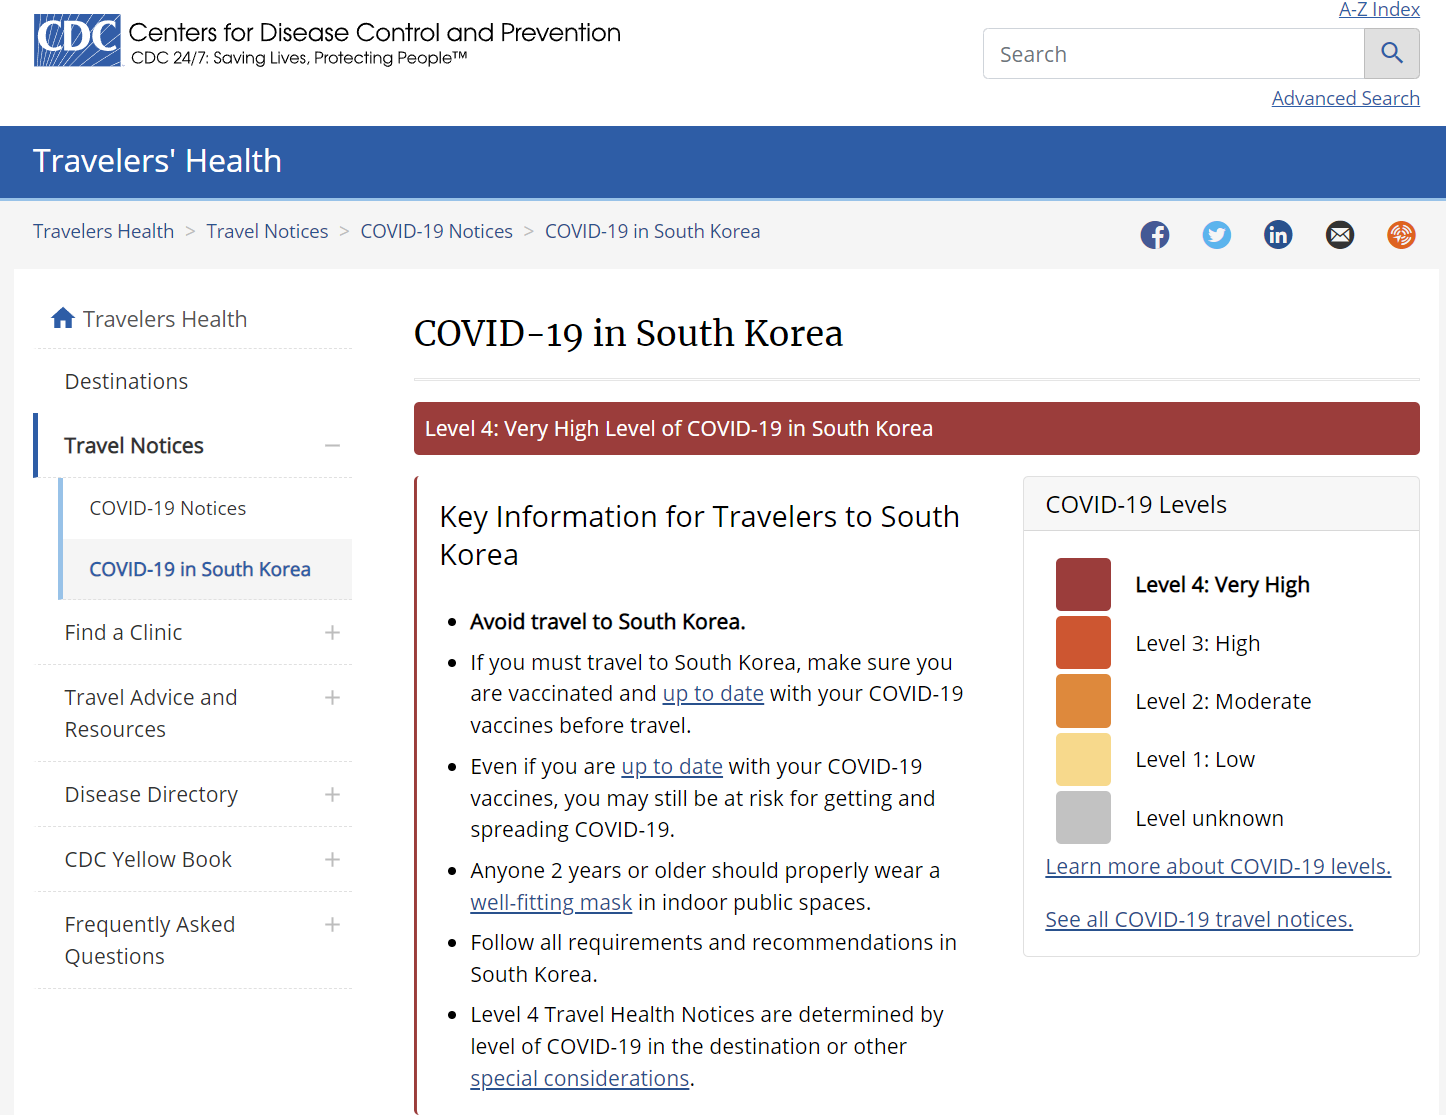Open first 'up to date' link about vaccination

click(713, 693)
